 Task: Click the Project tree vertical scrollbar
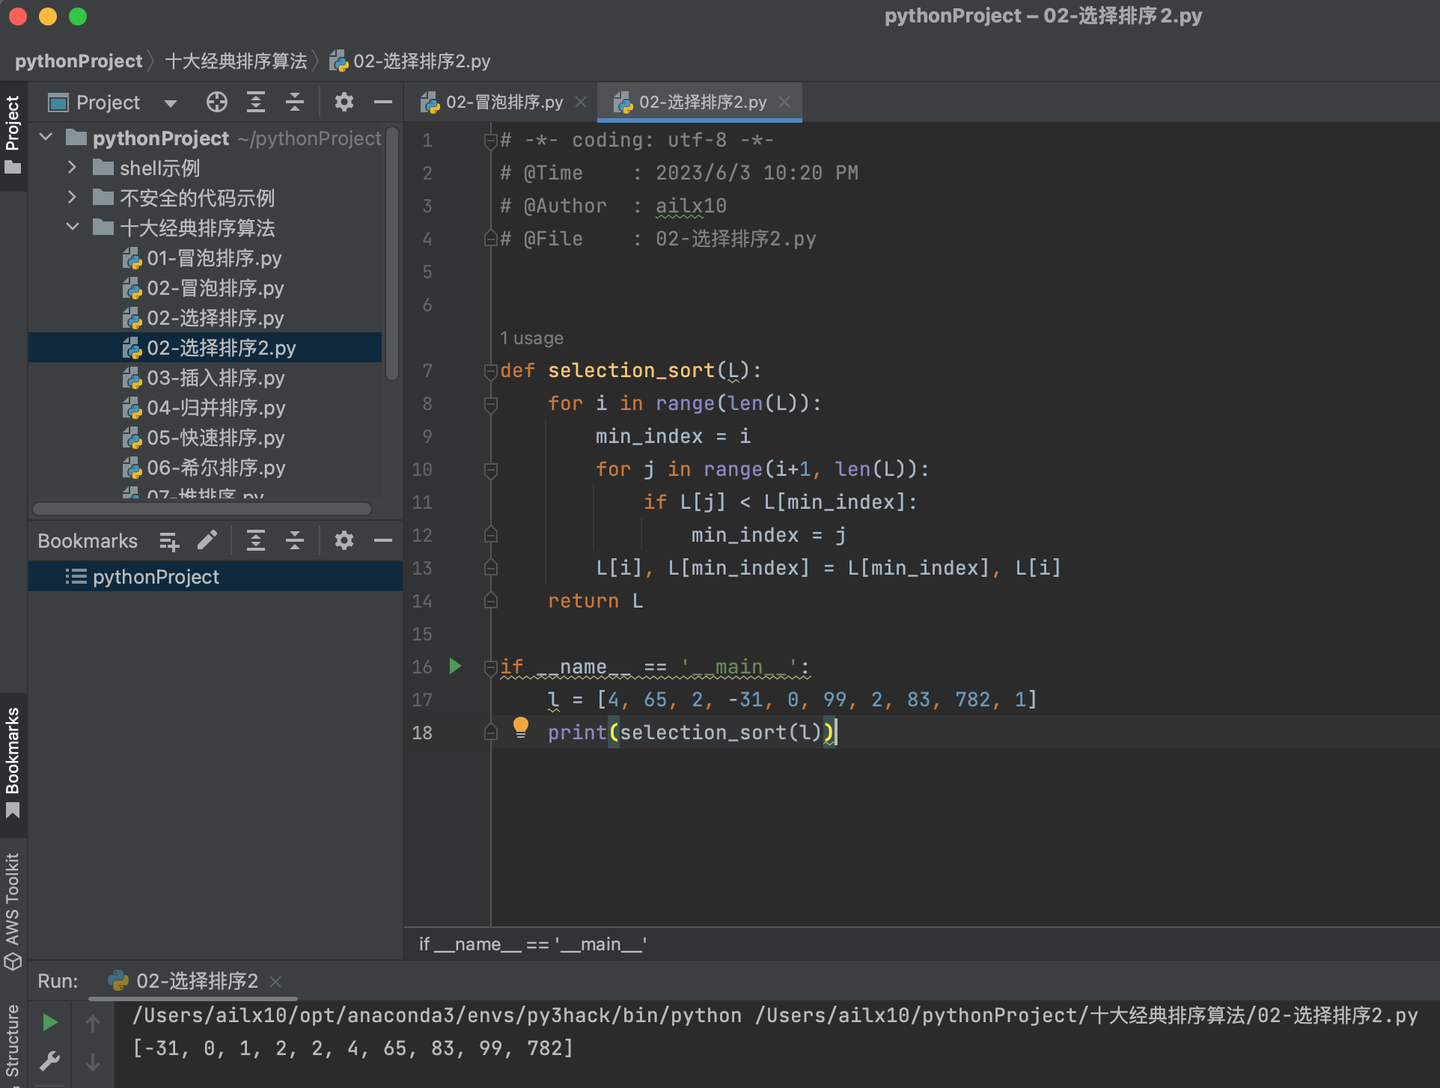tap(393, 254)
